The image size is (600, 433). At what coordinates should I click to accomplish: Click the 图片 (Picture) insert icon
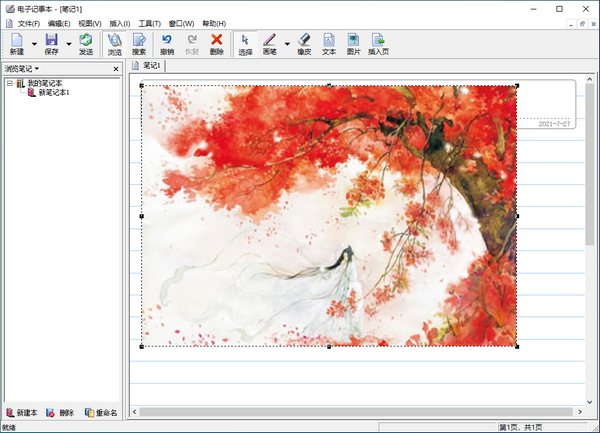[354, 44]
